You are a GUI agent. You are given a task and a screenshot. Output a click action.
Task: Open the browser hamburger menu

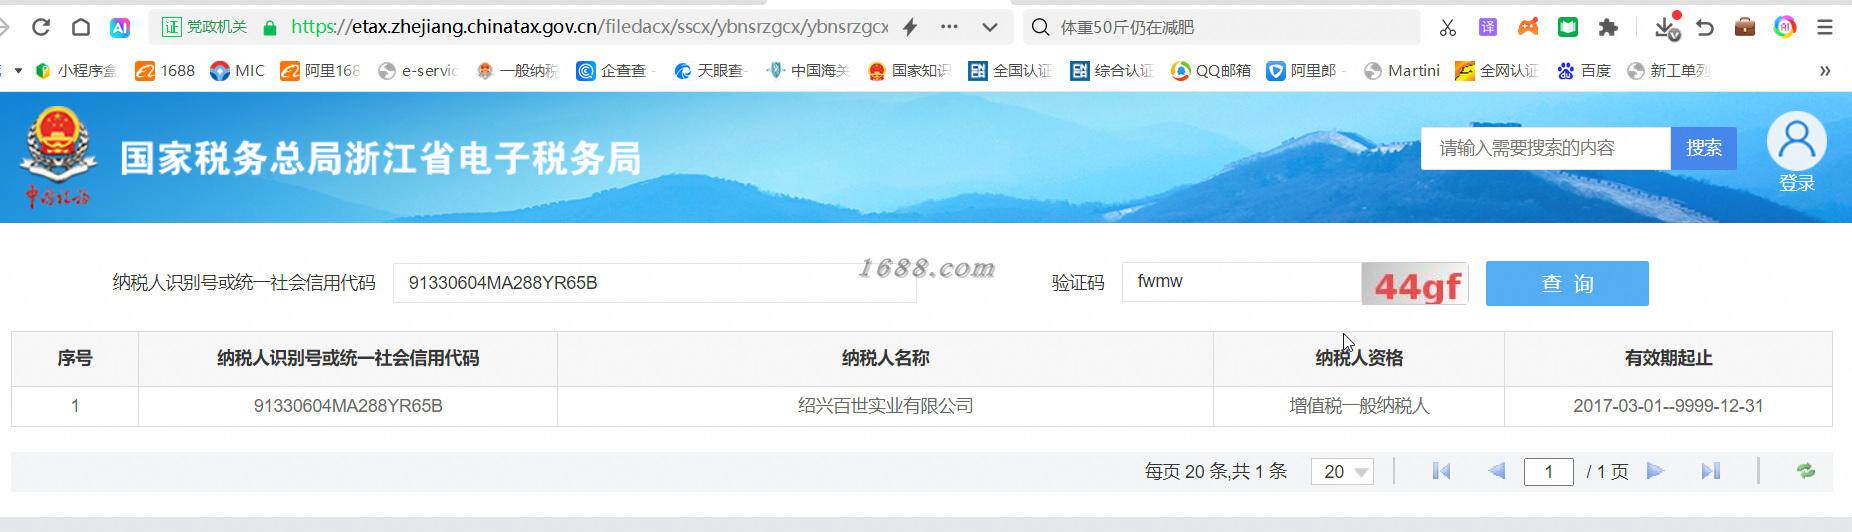click(x=1825, y=27)
